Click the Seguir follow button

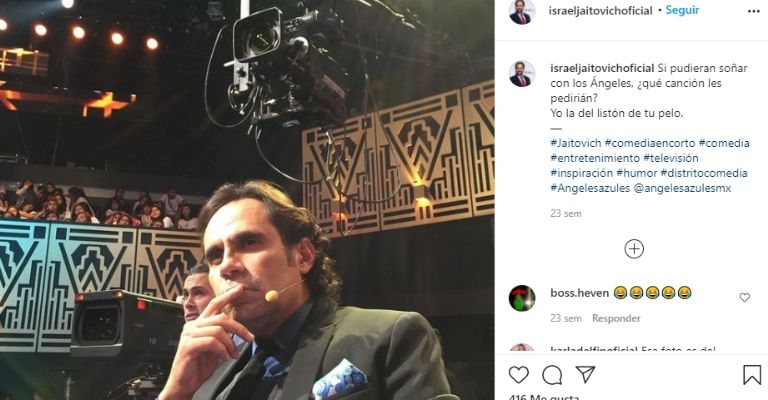click(x=682, y=11)
